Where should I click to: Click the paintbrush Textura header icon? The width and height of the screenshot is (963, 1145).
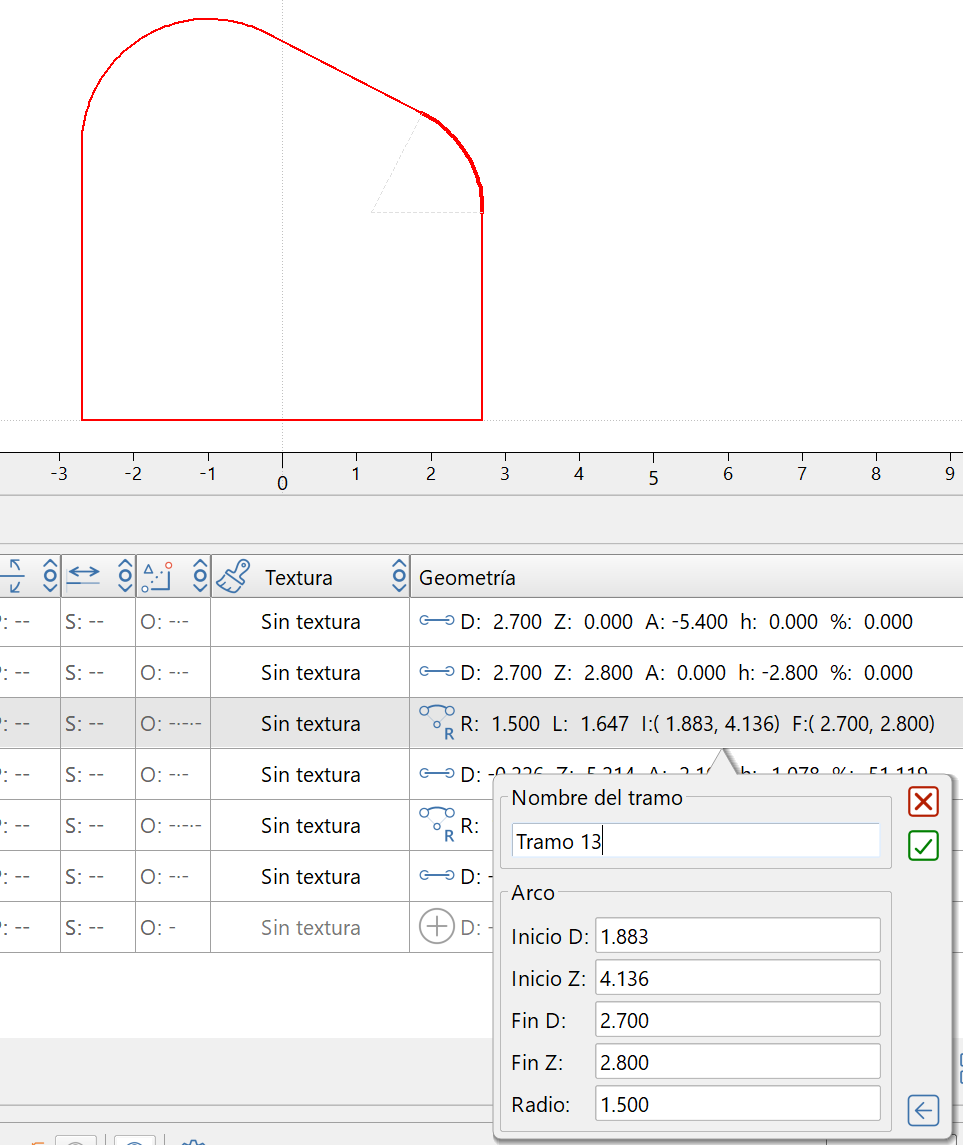232,577
